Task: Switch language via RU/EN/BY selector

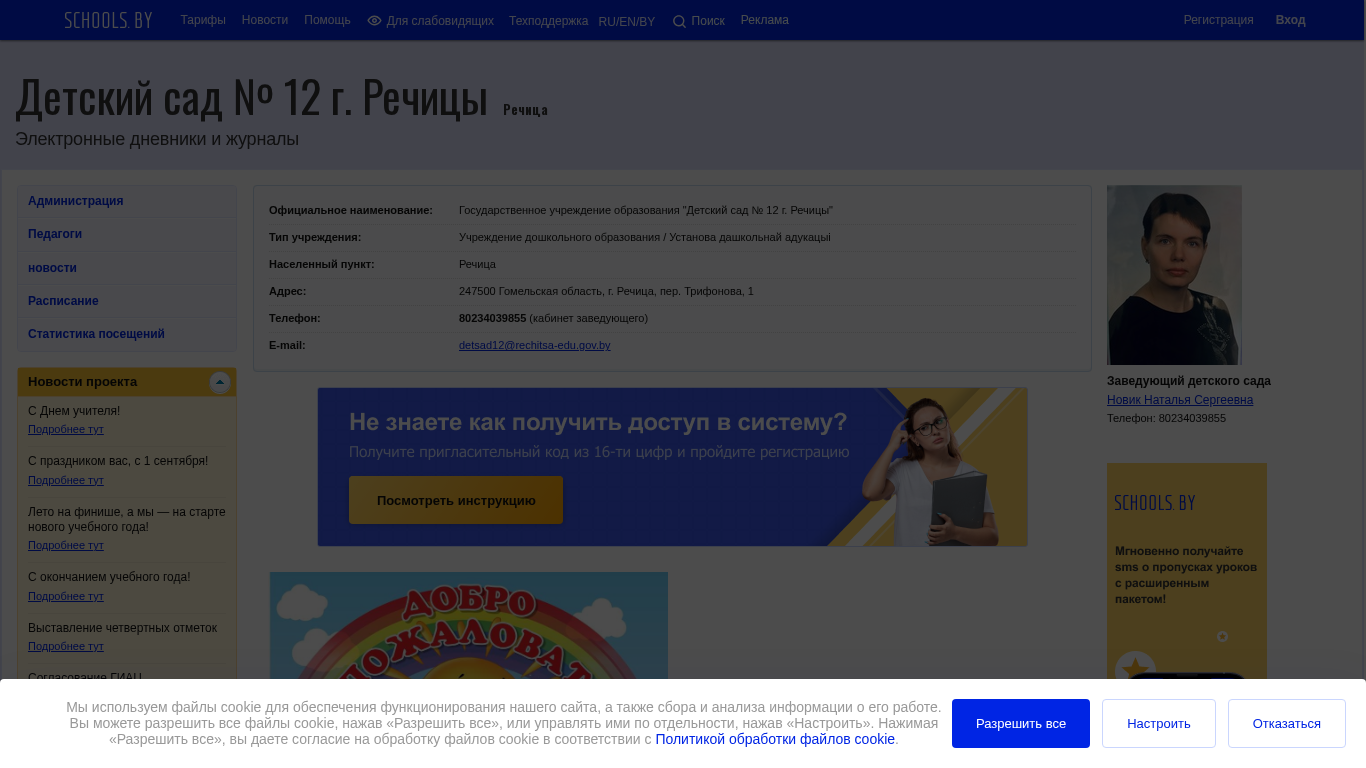Action: 627,22
